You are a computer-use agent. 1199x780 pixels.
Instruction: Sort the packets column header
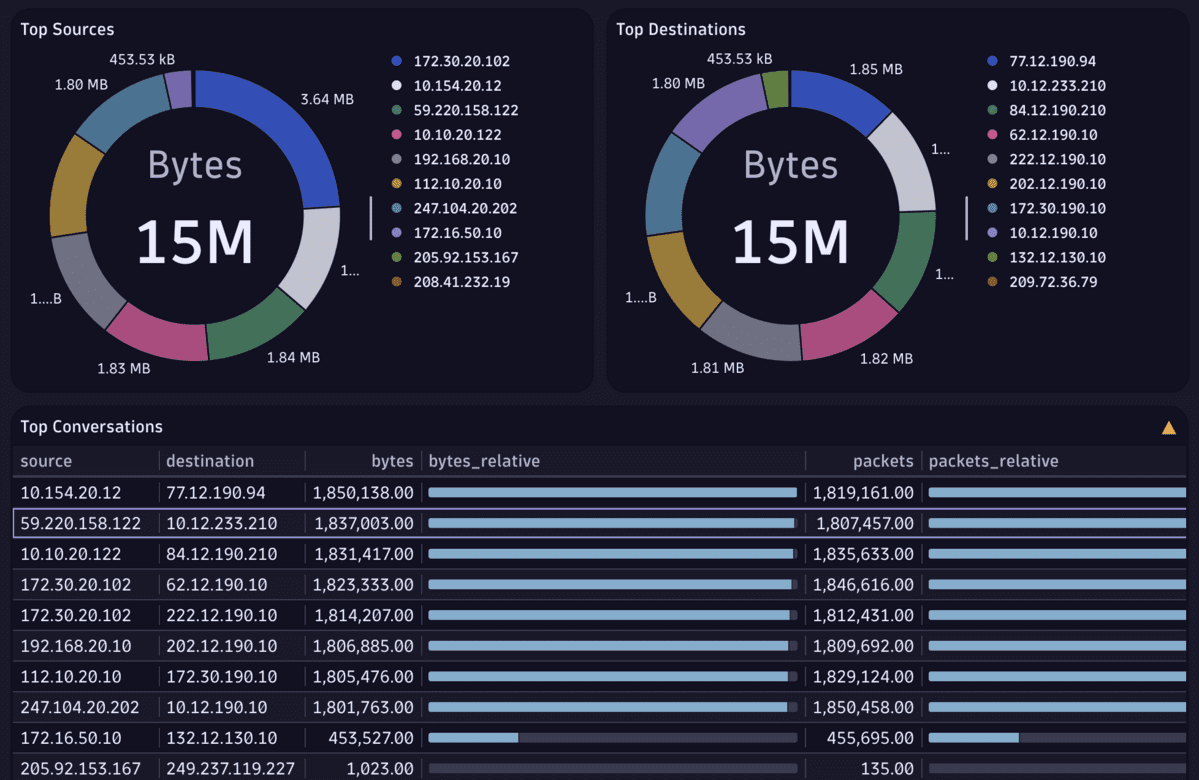pos(884,461)
